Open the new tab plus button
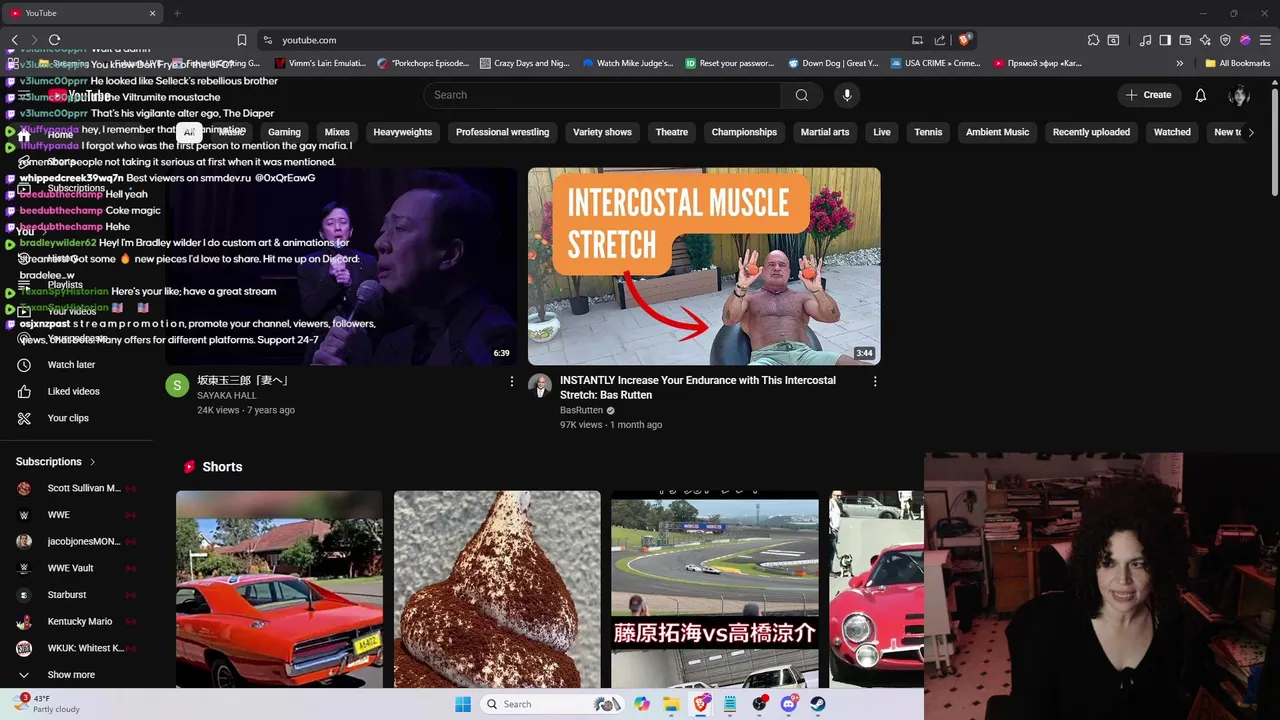The height and width of the screenshot is (720, 1280). coord(177,13)
